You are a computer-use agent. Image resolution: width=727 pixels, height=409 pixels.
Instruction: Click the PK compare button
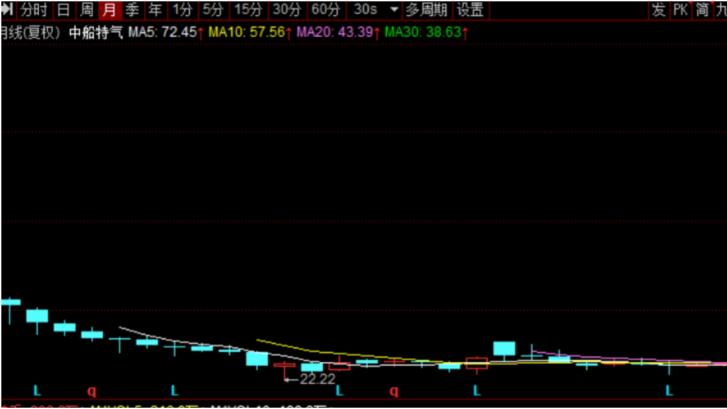pyautogui.click(x=680, y=10)
